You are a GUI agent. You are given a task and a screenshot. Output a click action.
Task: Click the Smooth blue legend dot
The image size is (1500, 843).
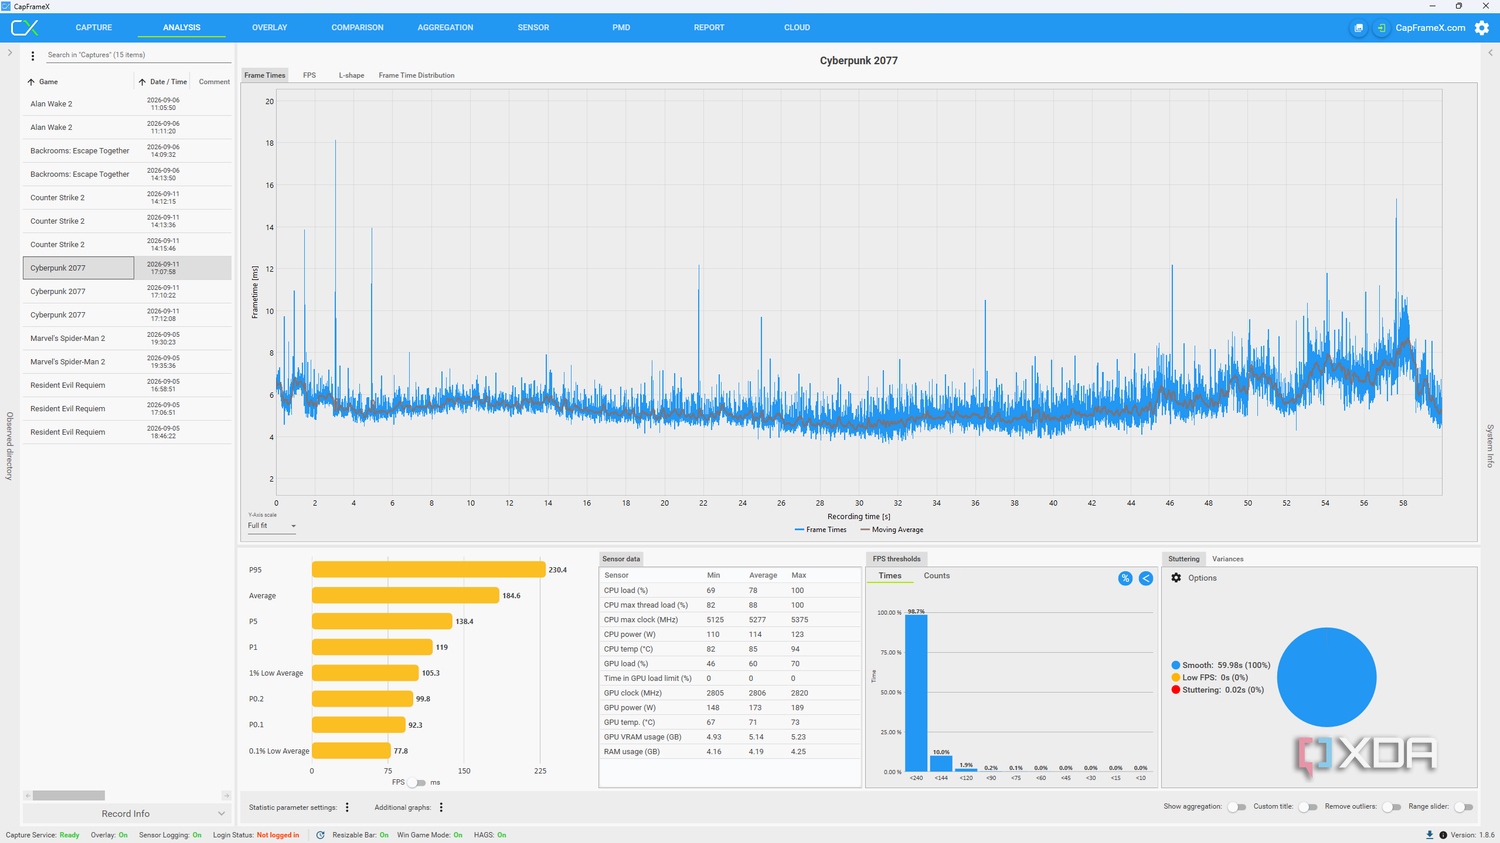pos(1175,665)
